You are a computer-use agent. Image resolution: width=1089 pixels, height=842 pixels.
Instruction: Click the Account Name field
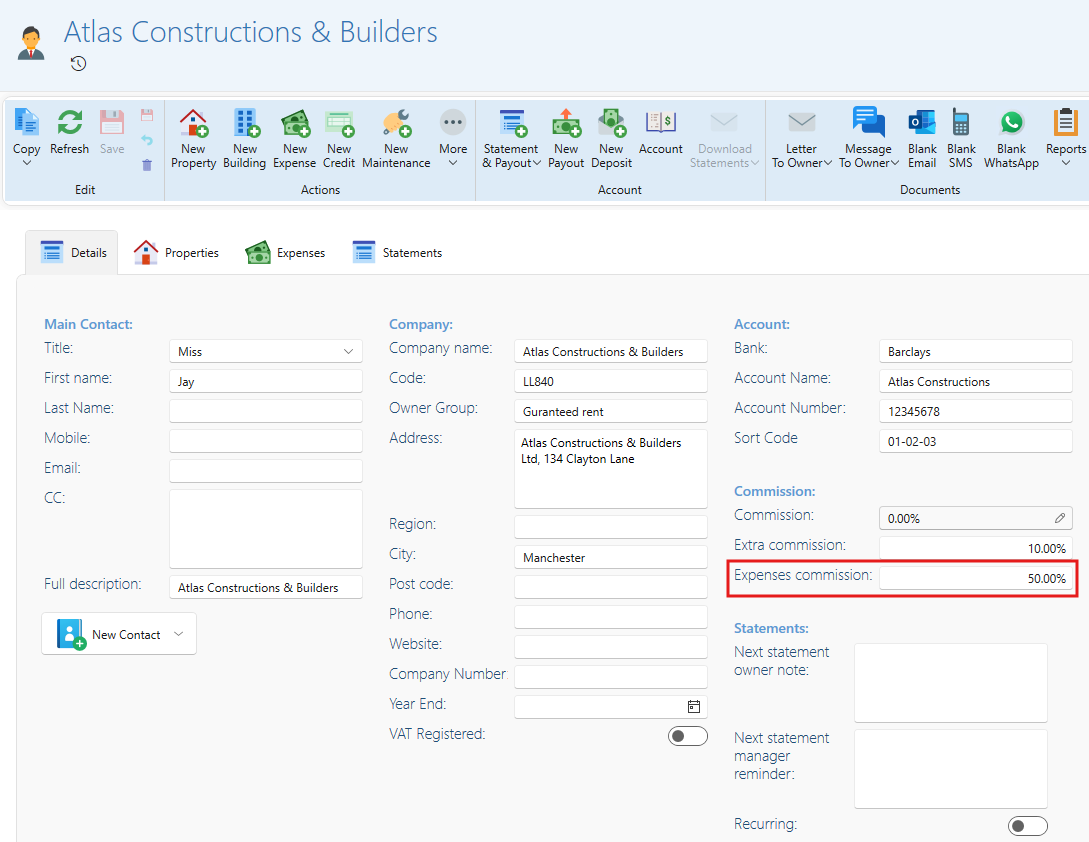pyautogui.click(x=976, y=381)
